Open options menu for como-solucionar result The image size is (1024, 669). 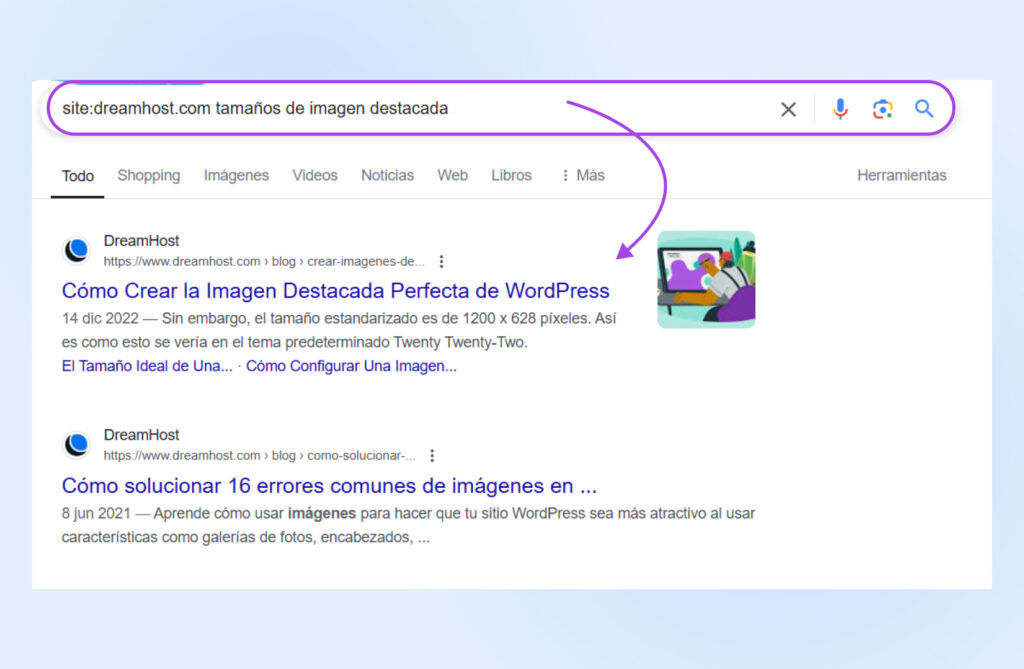[432, 455]
